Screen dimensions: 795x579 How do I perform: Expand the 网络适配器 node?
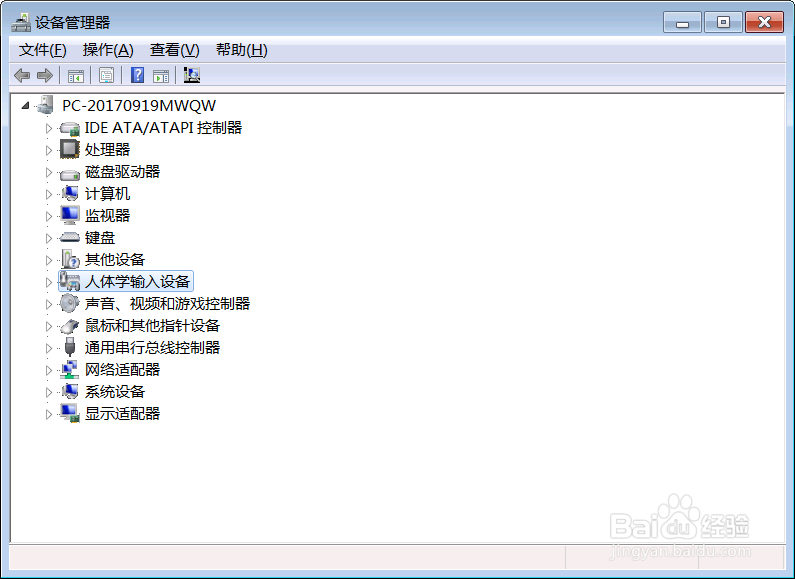(x=49, y=370)
